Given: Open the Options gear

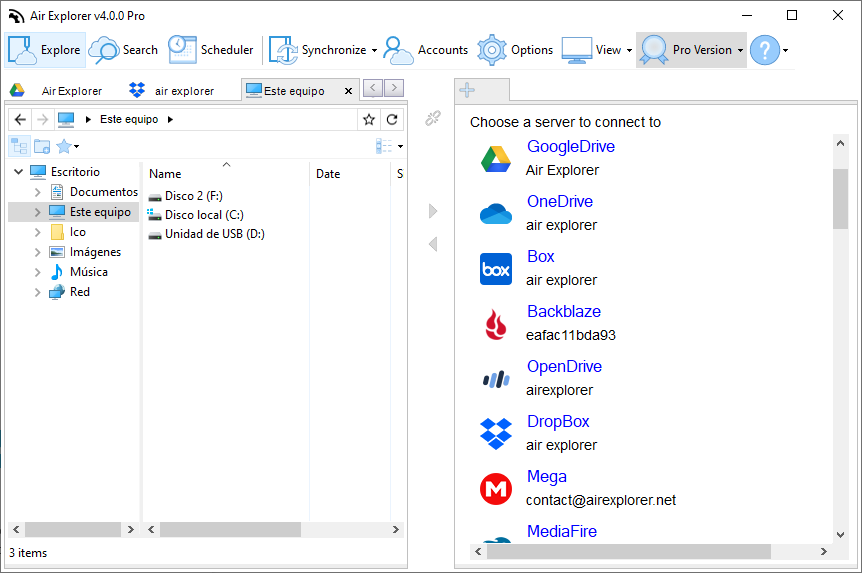Looking at the screenshot, I should 515,50.
